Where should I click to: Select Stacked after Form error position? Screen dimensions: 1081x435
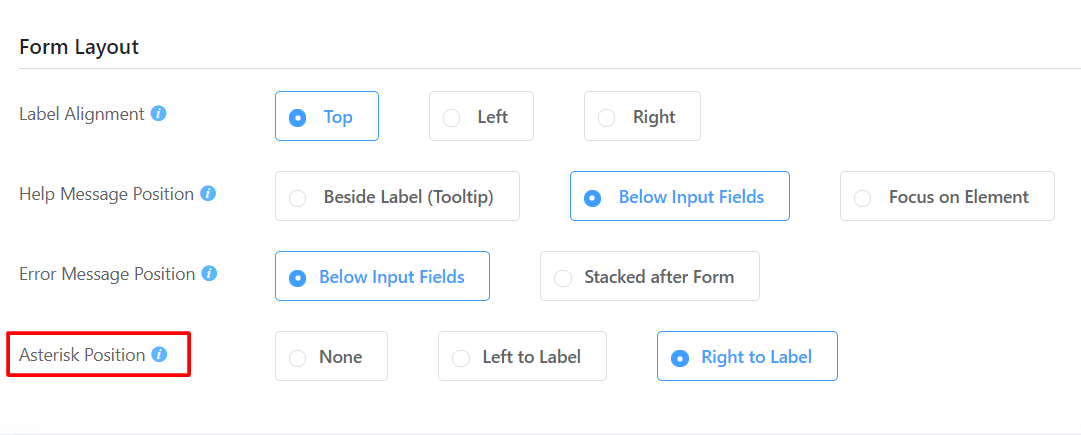pos(649,276)
